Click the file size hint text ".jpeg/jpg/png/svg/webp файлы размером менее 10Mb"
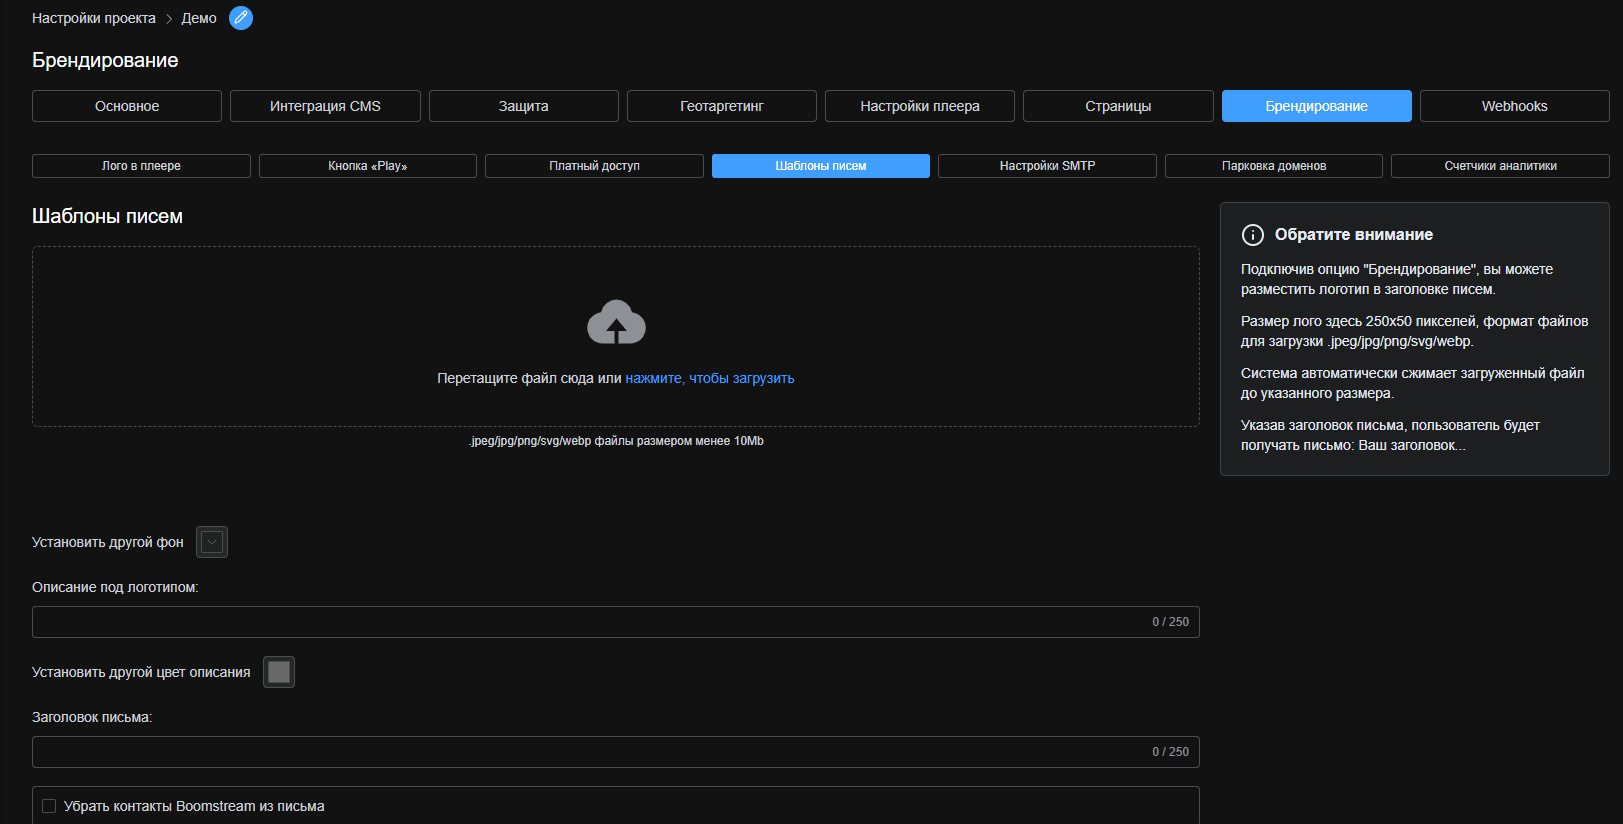The height and width of the screenshot is (824, 1623). point(616,441)
